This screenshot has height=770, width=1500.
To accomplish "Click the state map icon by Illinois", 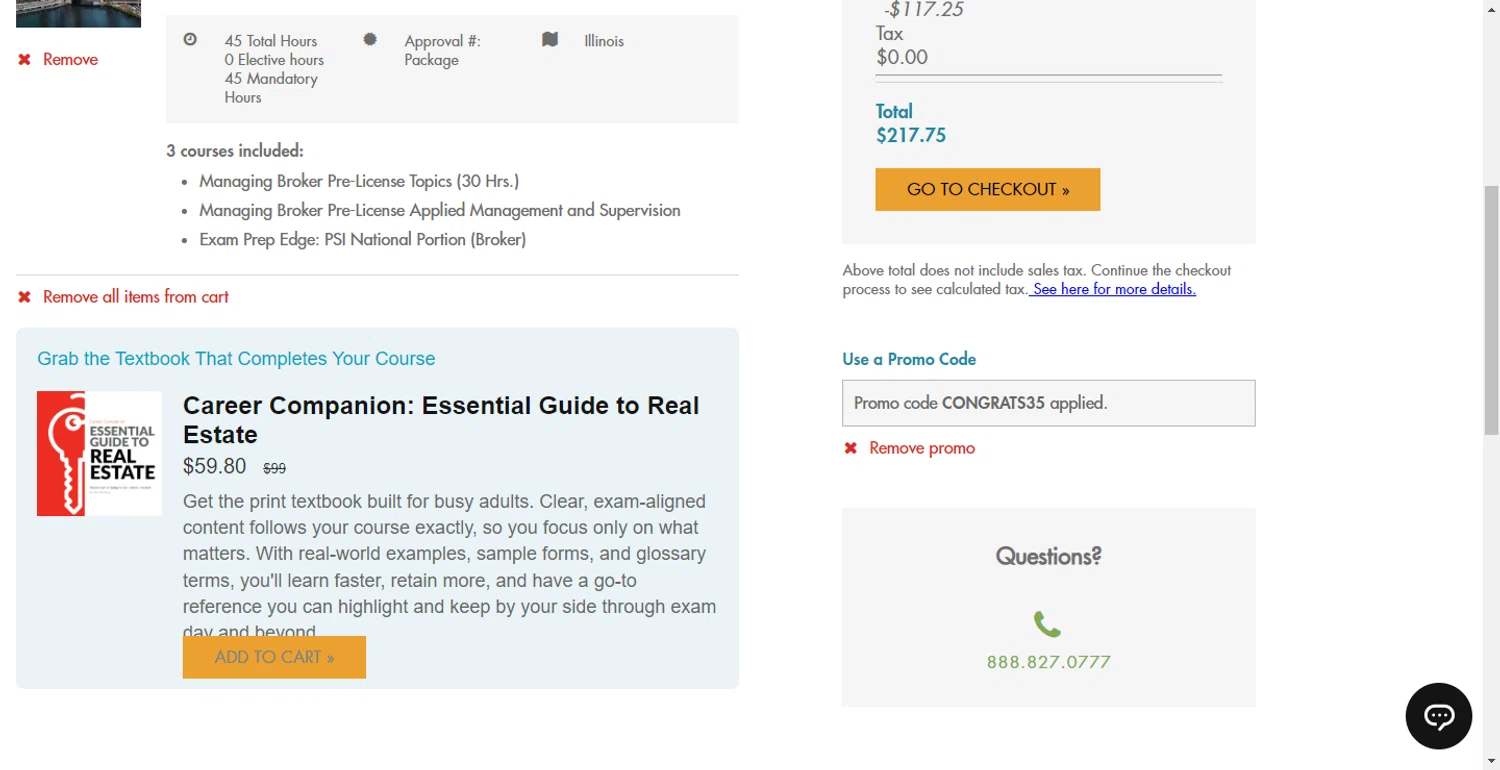I will 550,40.
